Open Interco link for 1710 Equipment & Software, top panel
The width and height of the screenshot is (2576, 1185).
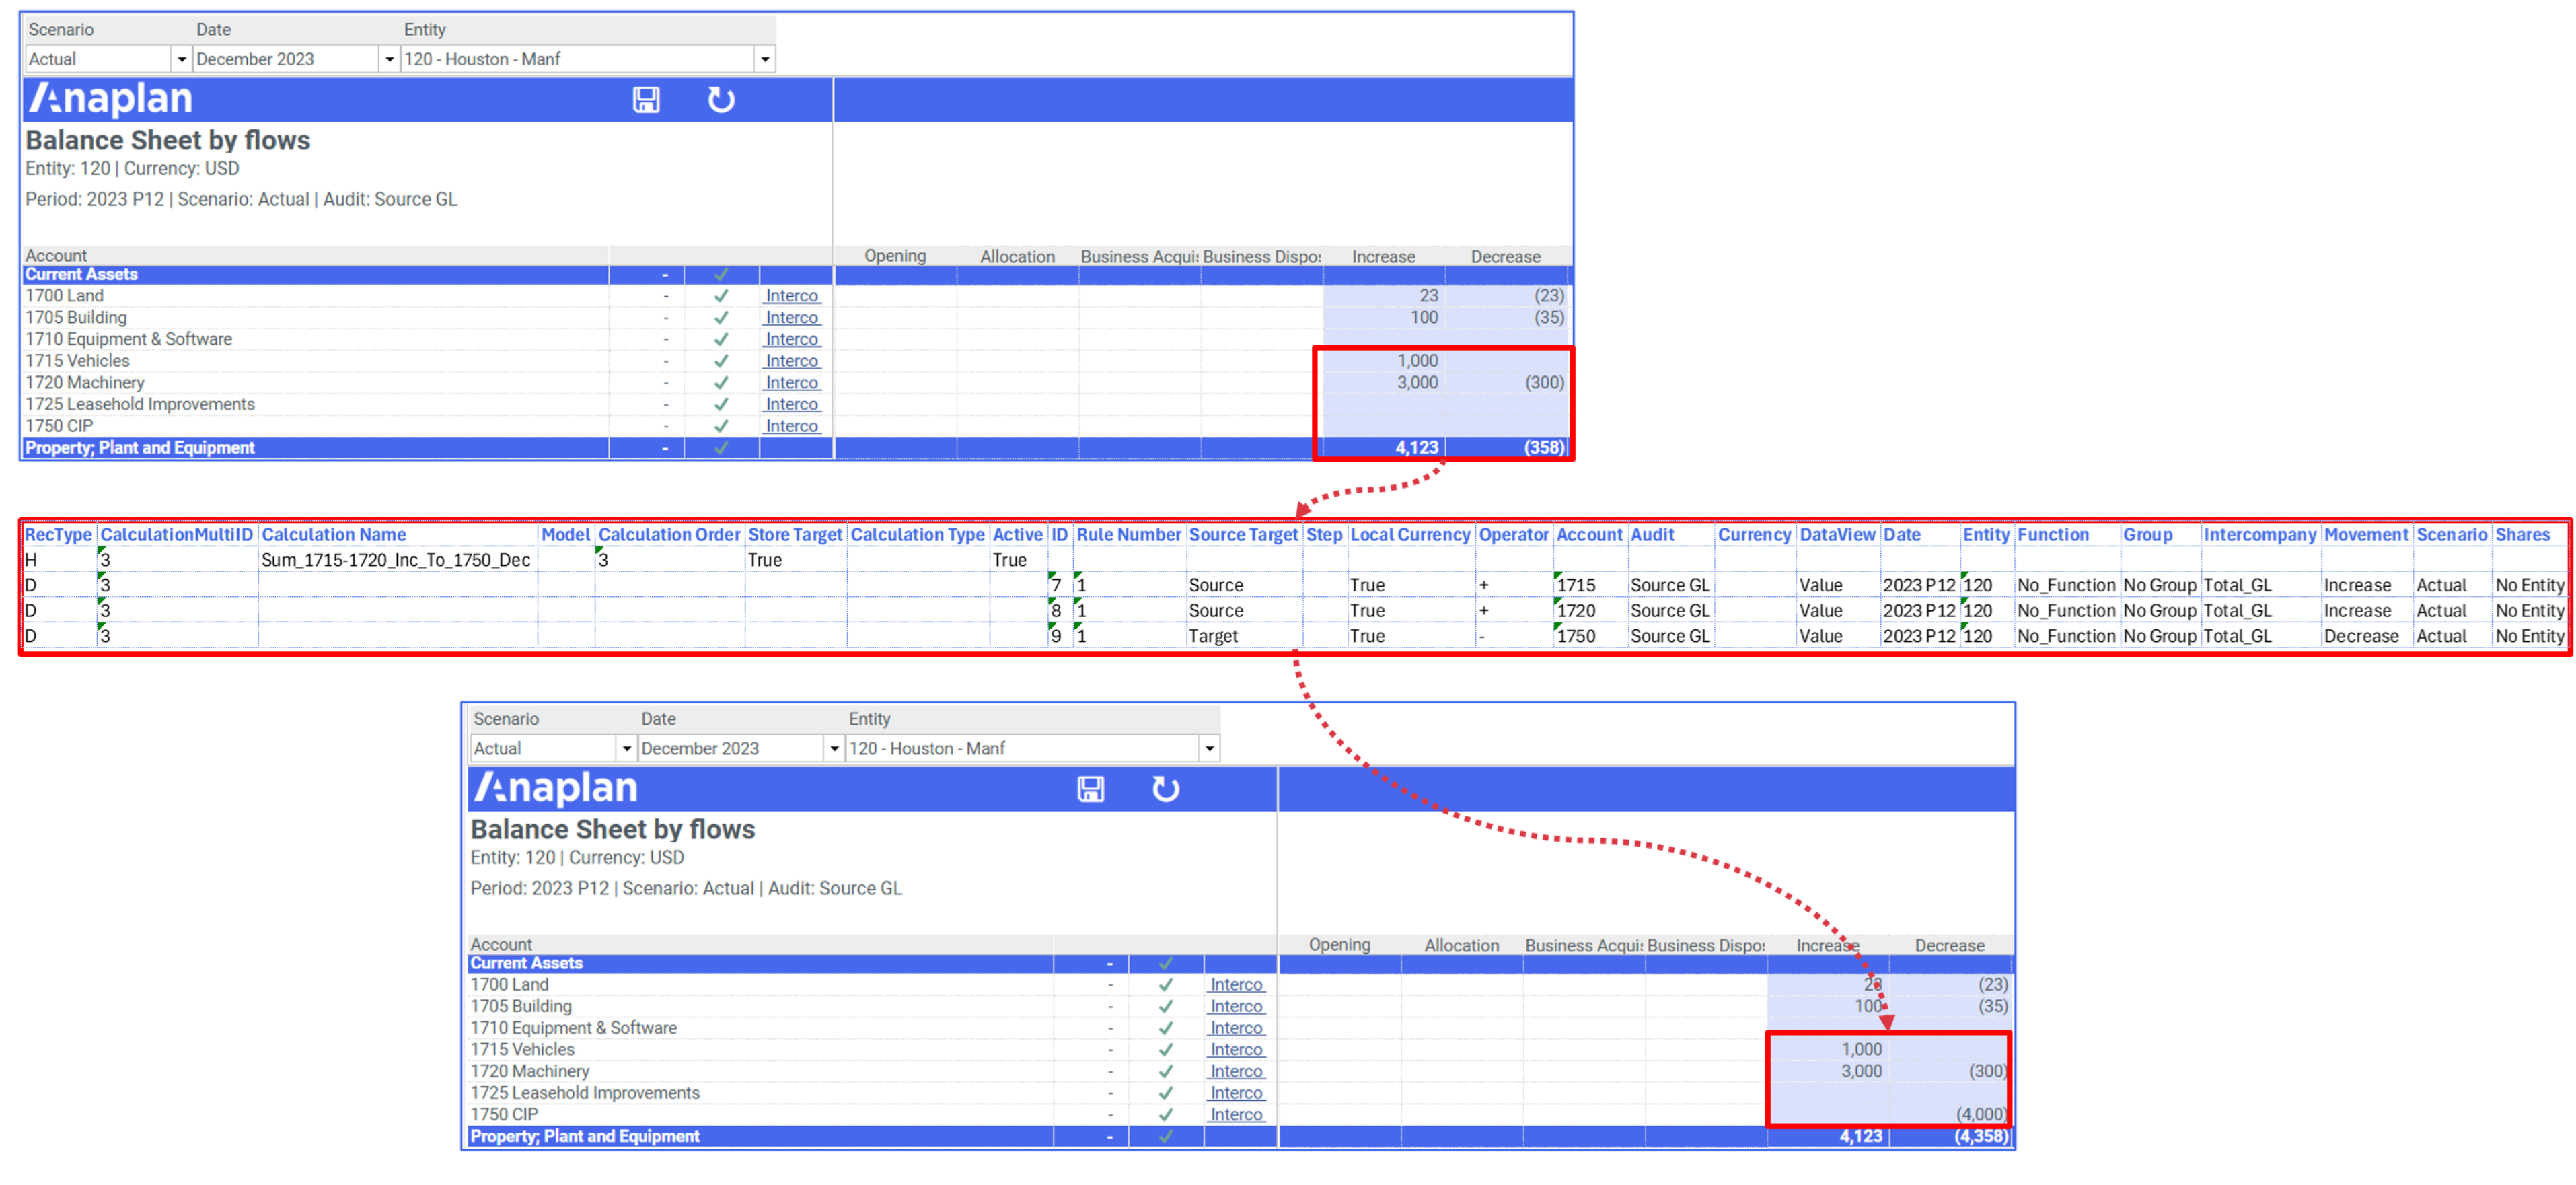(x=792, y=340)
